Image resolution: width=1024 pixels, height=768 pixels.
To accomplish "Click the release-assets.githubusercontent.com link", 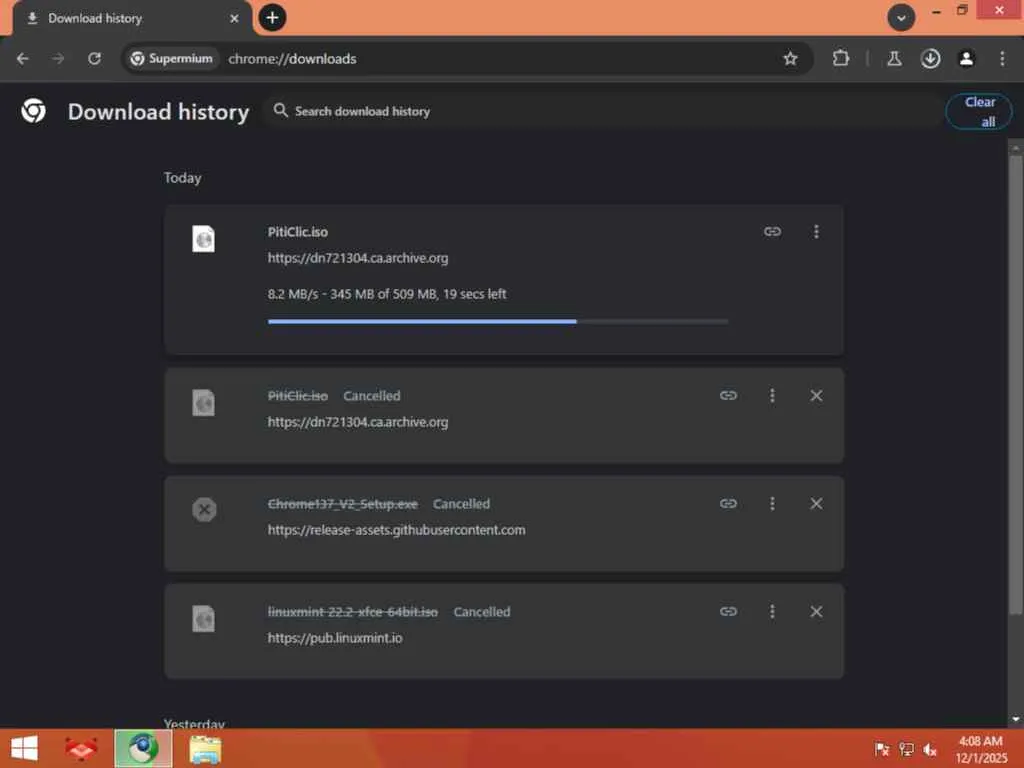I will click(x=396, y=530).
